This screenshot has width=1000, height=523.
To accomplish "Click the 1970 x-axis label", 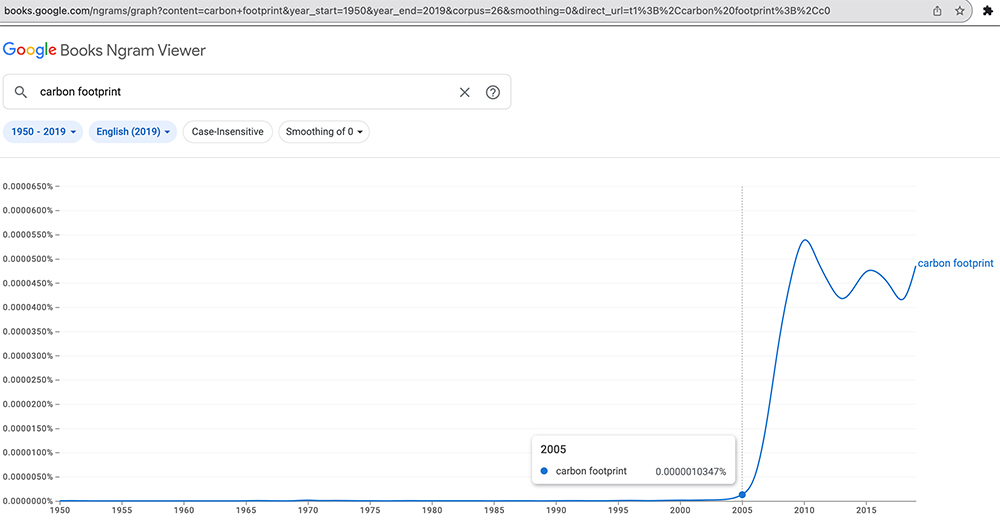I will [x=308, y=510].
